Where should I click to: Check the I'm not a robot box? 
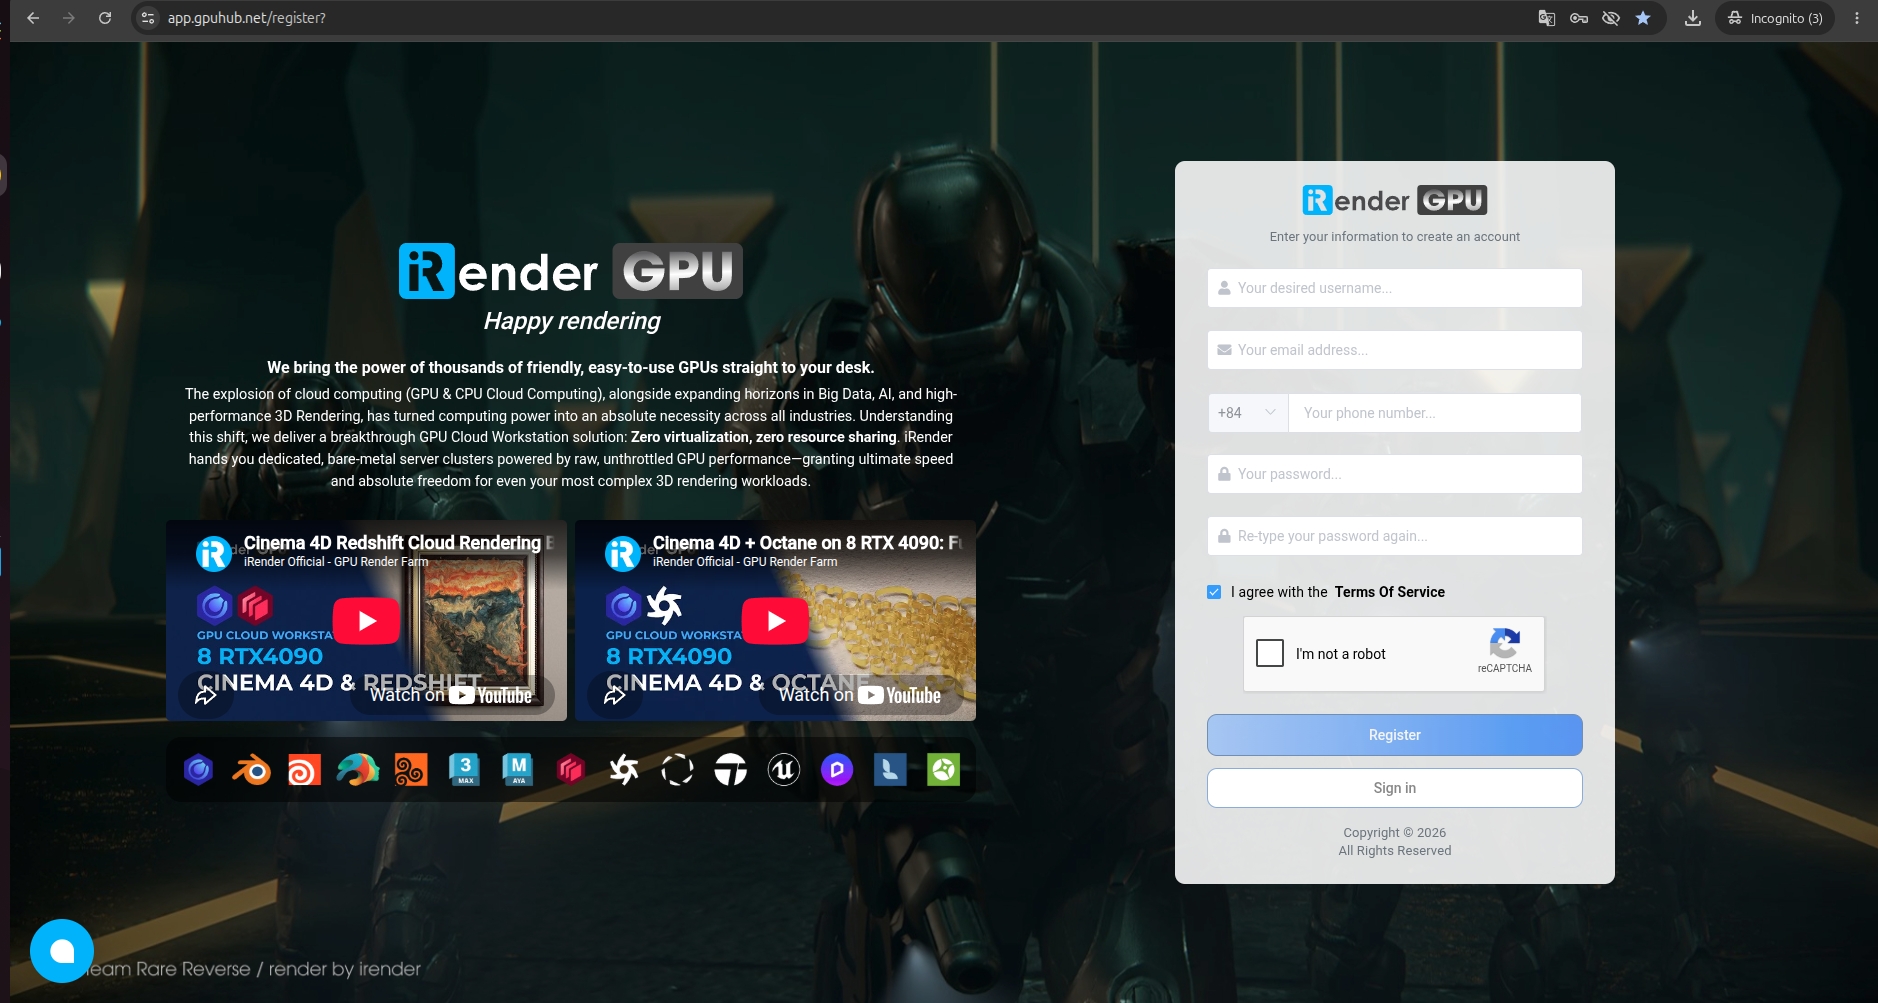pyautogui.click(x=1270, y=653)
